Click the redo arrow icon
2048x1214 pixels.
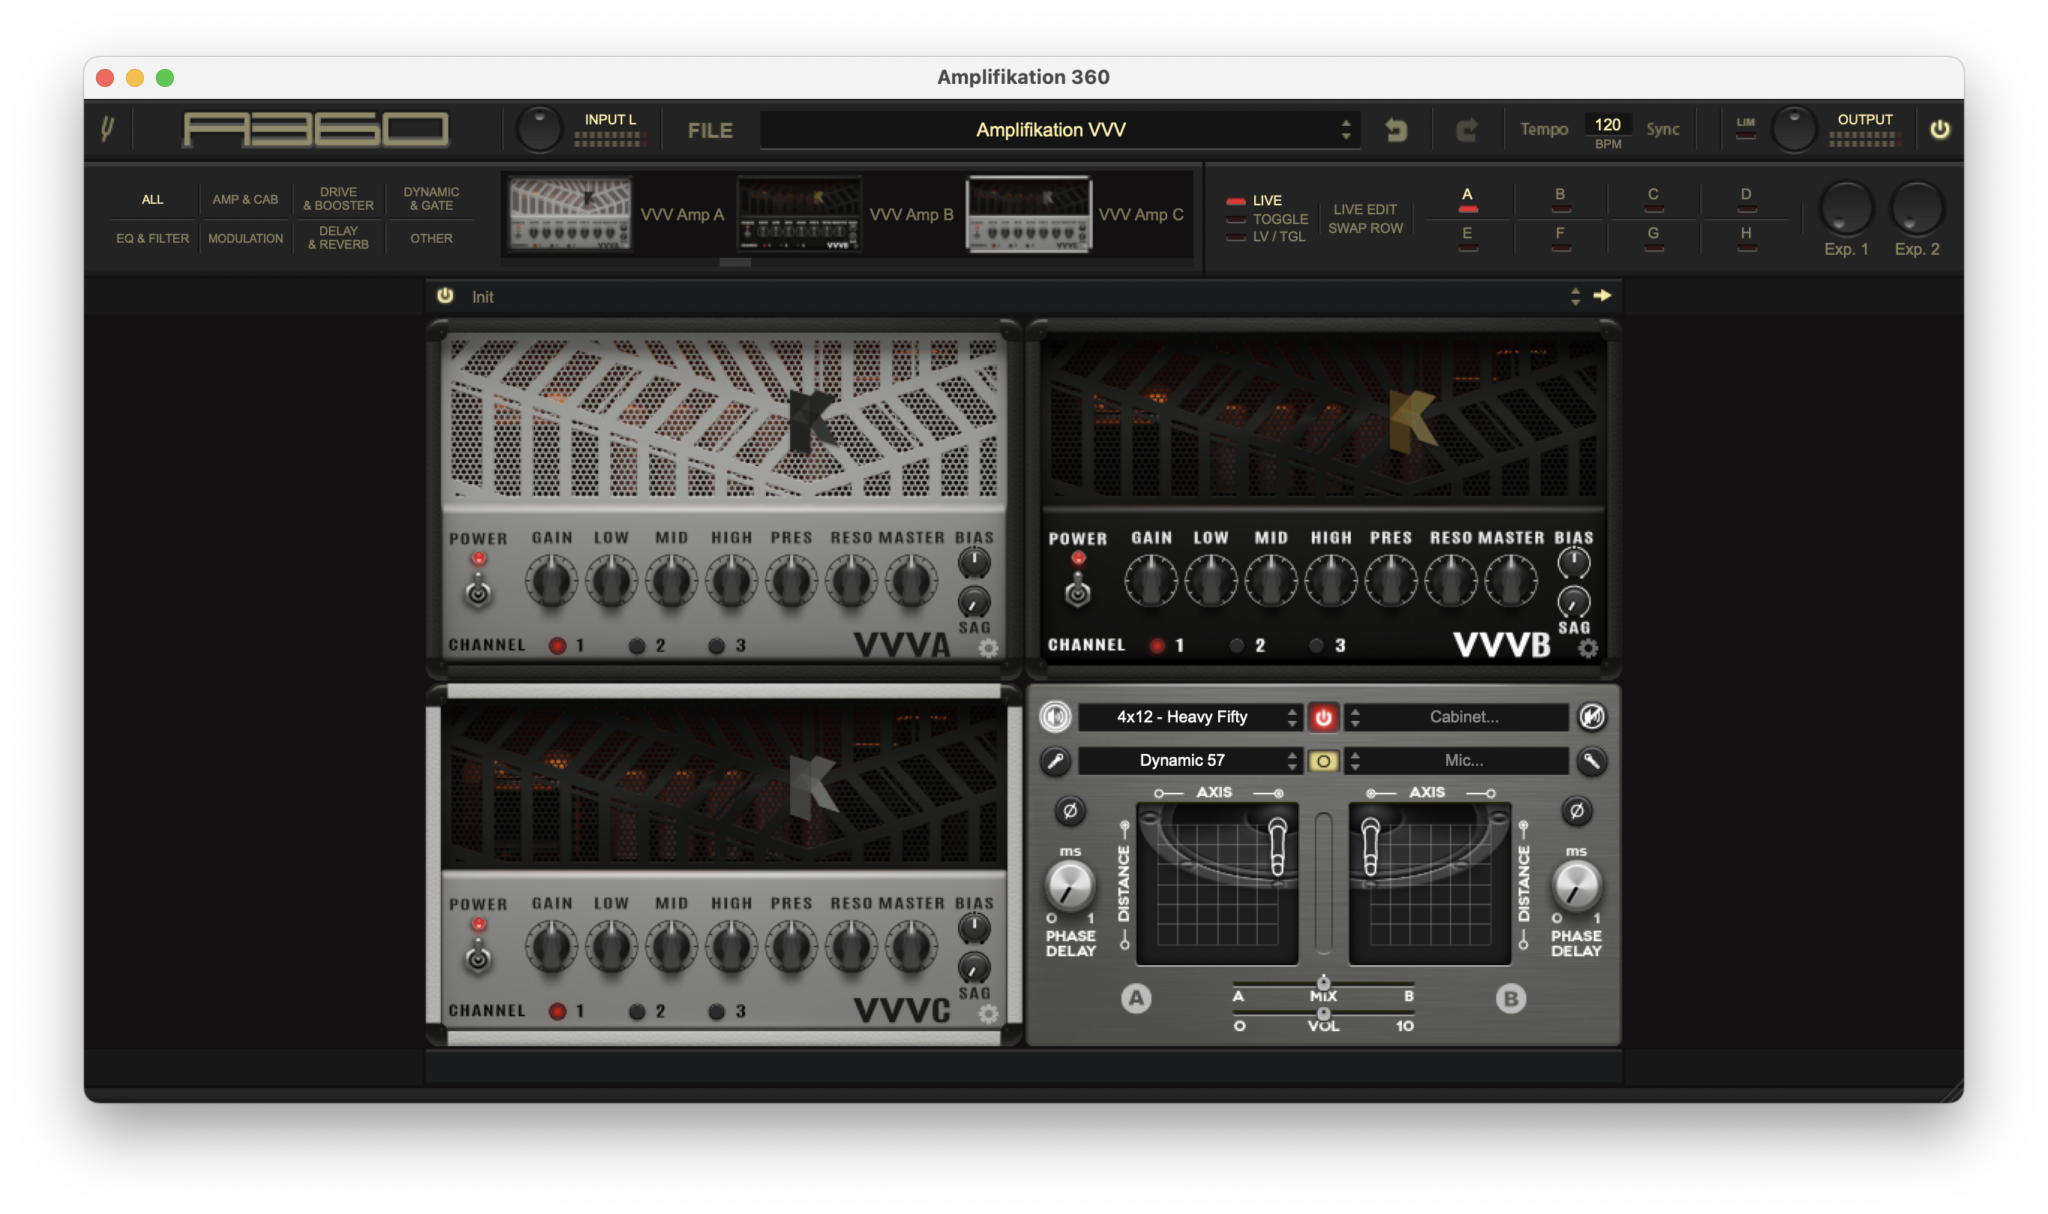pos(1467,129)
